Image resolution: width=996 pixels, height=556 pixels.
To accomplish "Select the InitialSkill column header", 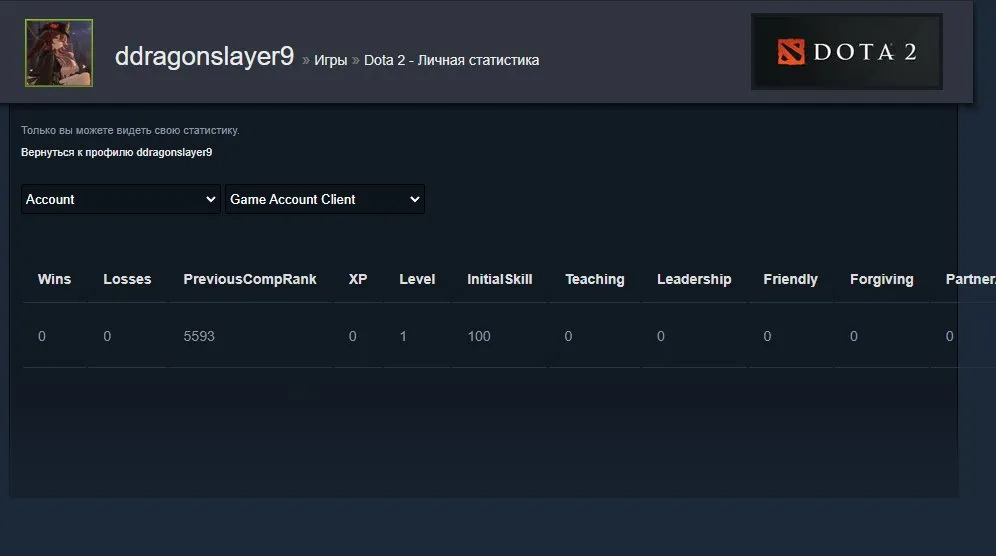I will coord(499,280).
